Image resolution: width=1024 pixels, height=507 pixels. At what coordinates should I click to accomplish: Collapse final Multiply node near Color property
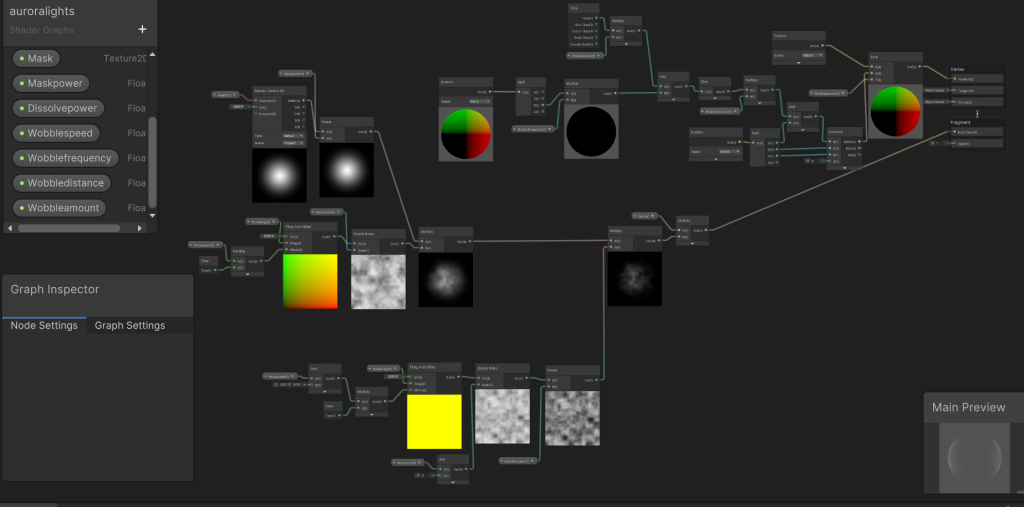pyautogui.click(x=692, y=242)
